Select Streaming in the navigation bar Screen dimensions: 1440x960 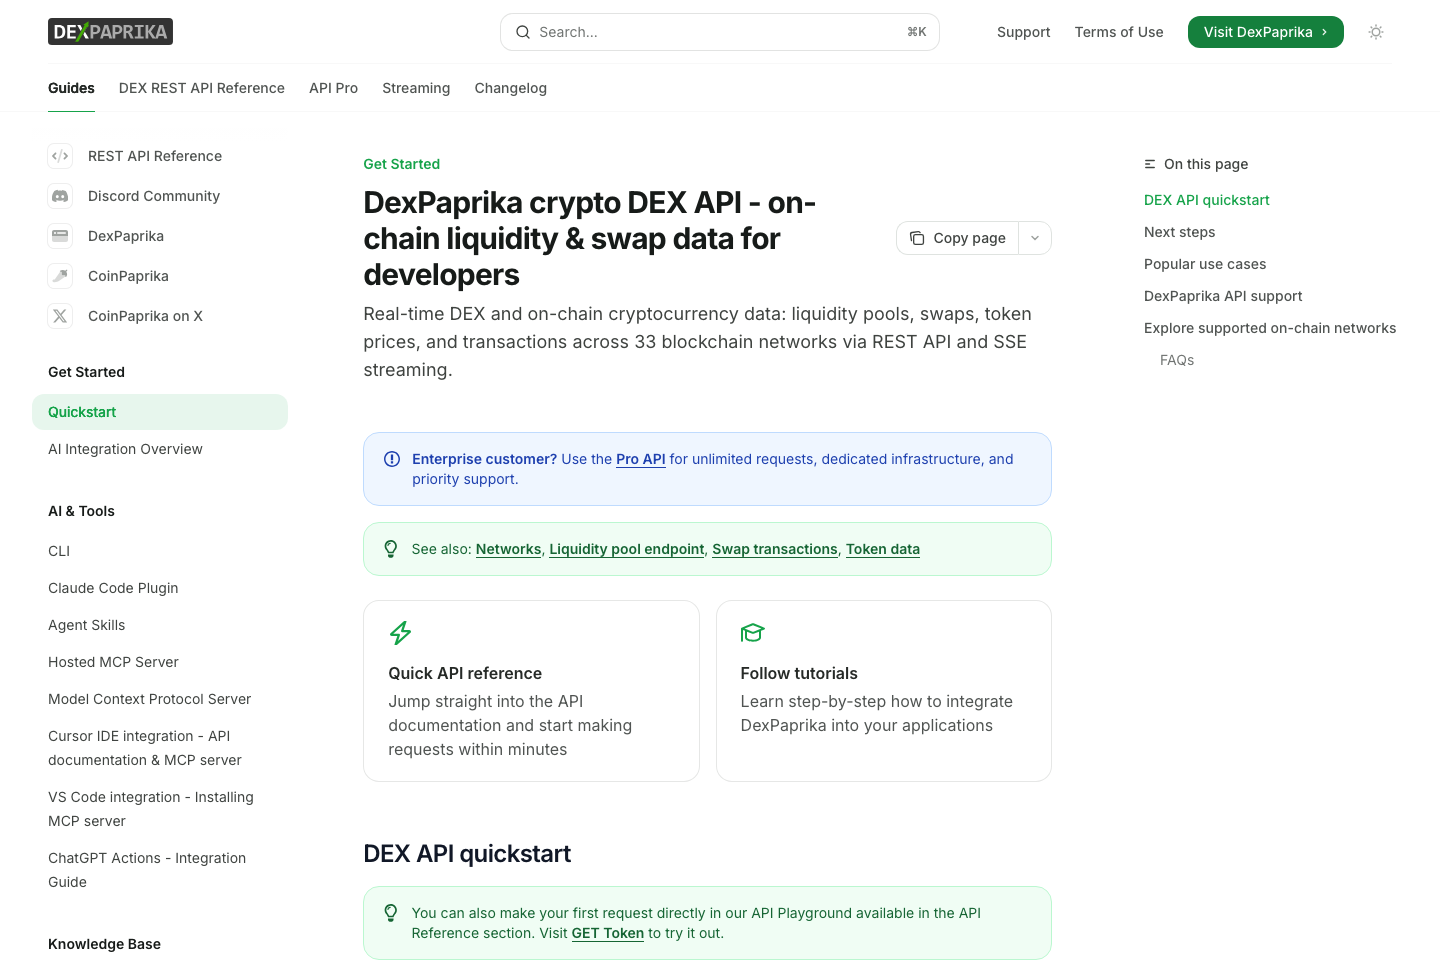coord(416,88)
